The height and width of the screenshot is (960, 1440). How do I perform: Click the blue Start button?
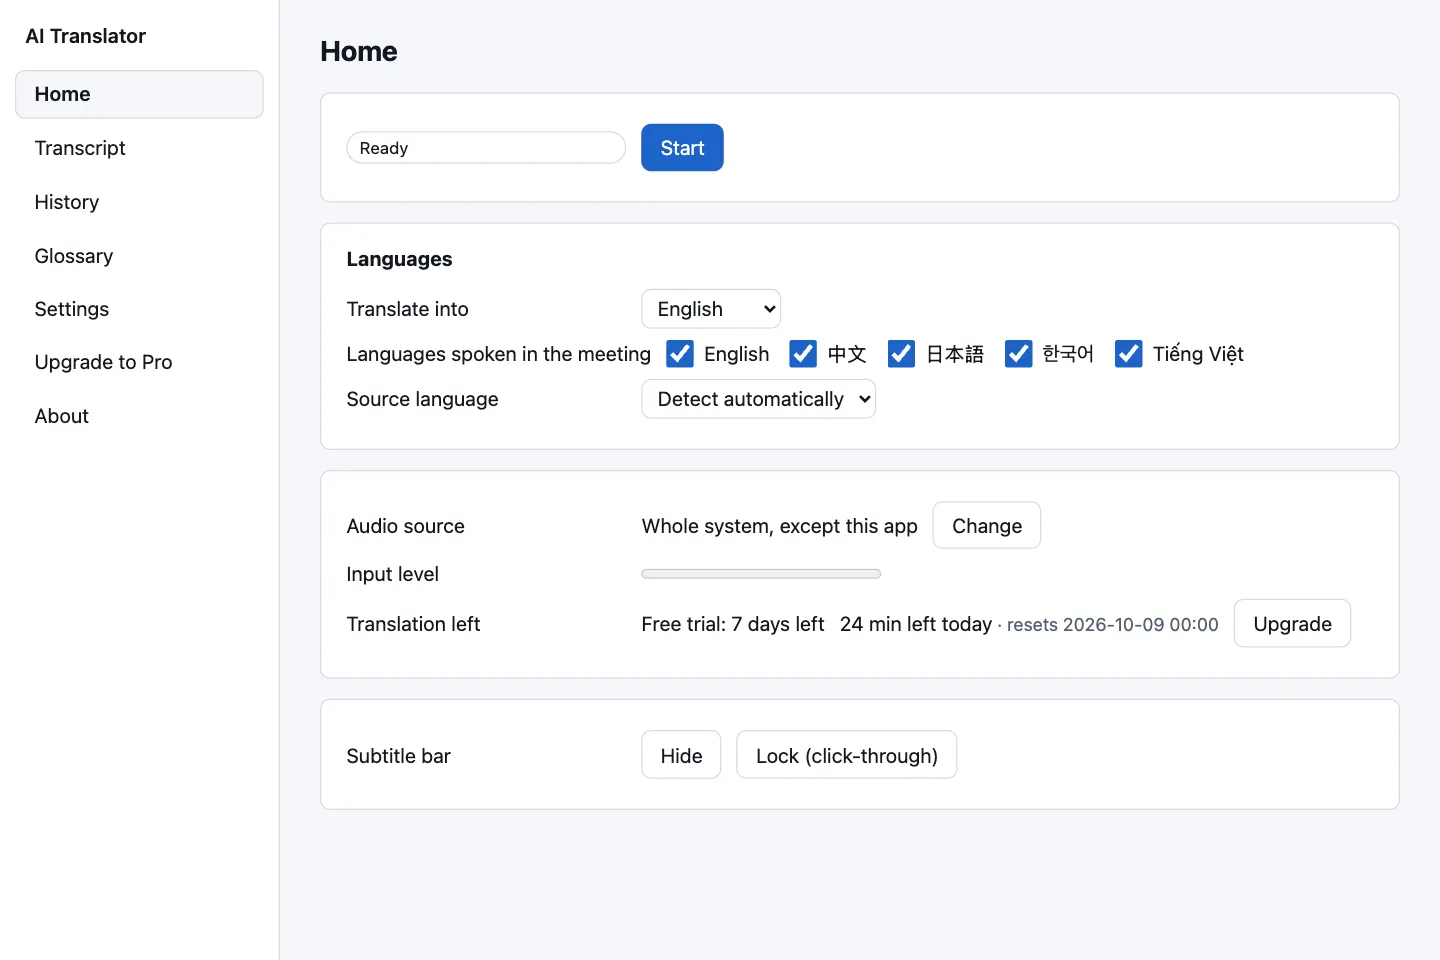pyautogui.click(x=682, y=148)
